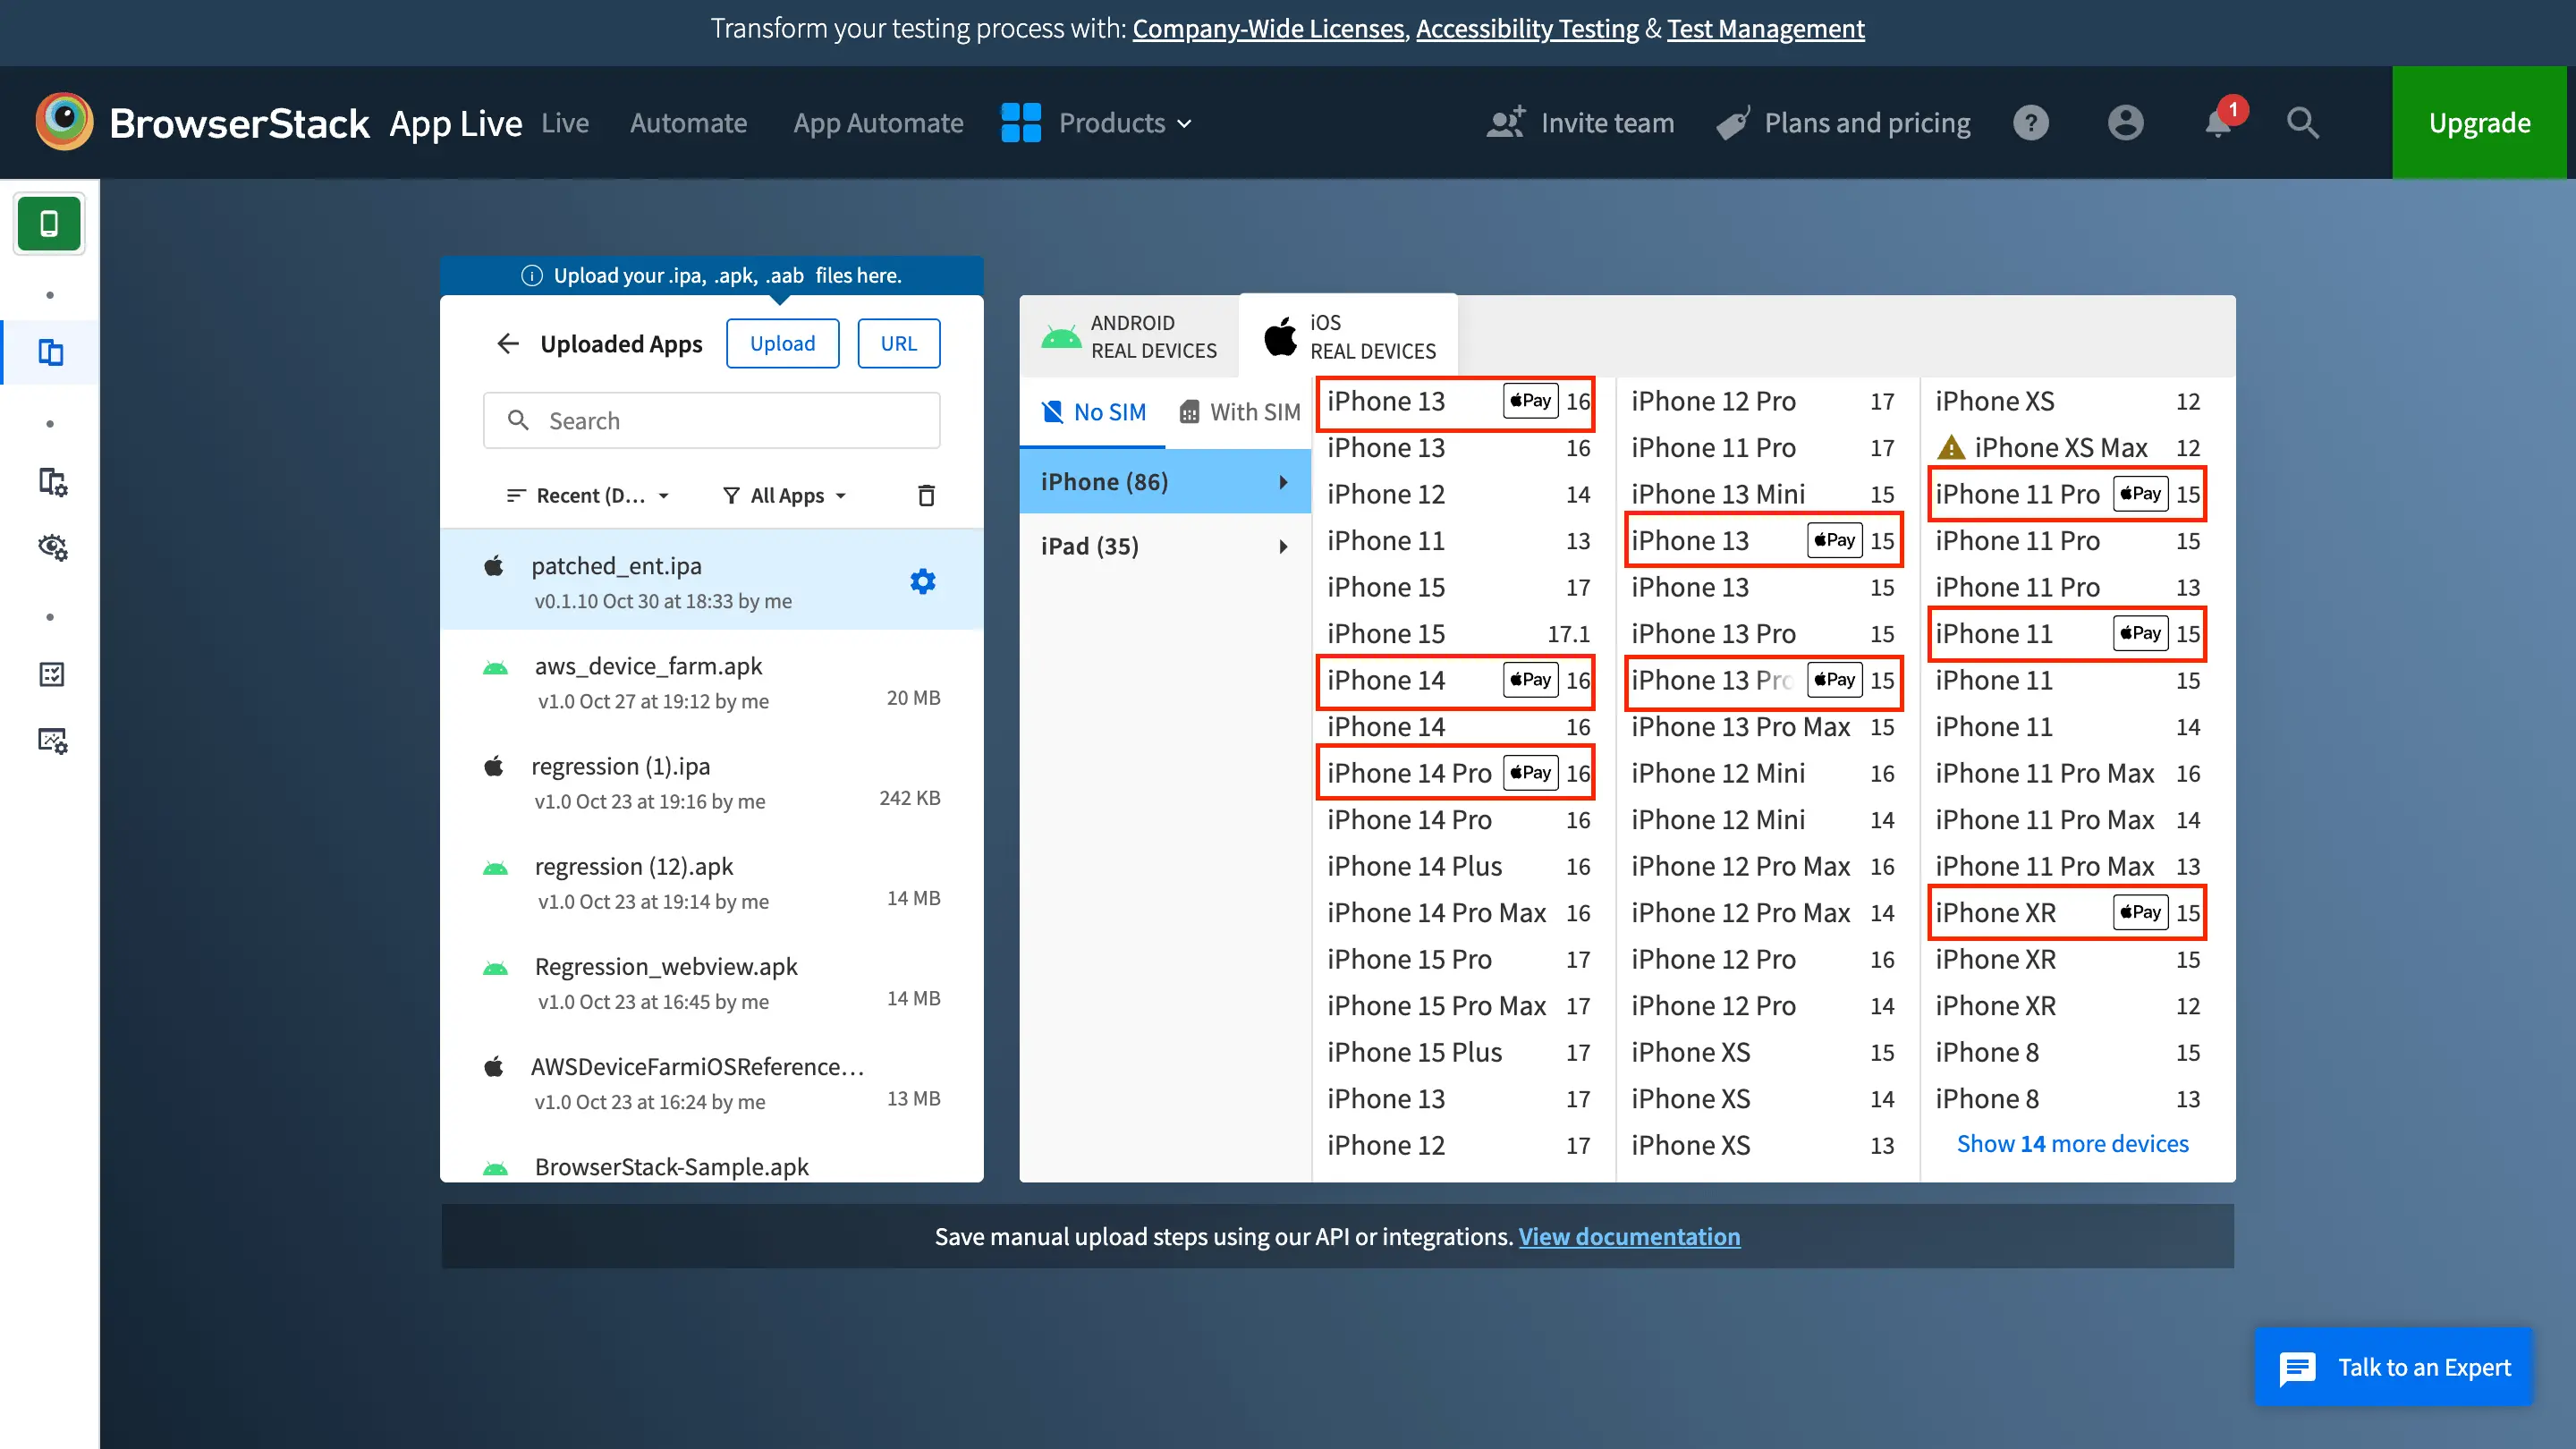Image resolution: width=2576 pixels, height=1449 pixels.
Task: Click Show 14 more devices link
Action: [x=2072, y=1143]
